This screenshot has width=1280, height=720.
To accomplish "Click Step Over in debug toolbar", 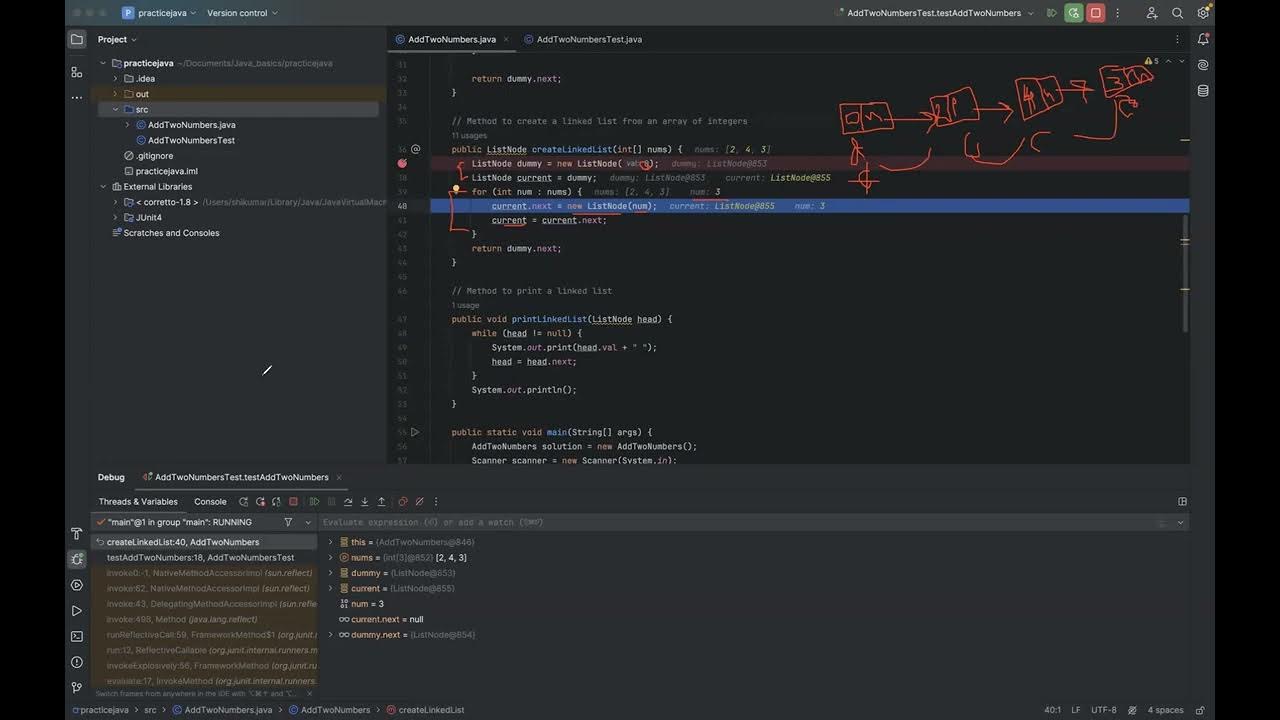I will (x=348, y=502).
